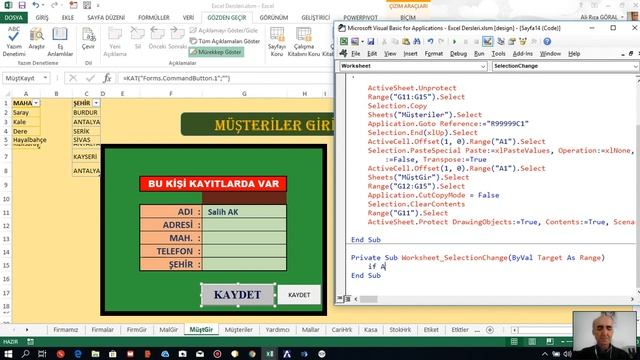Open the Insert menu in VBA editor
This screenshot has height=360, width=640.
[410, 54]
